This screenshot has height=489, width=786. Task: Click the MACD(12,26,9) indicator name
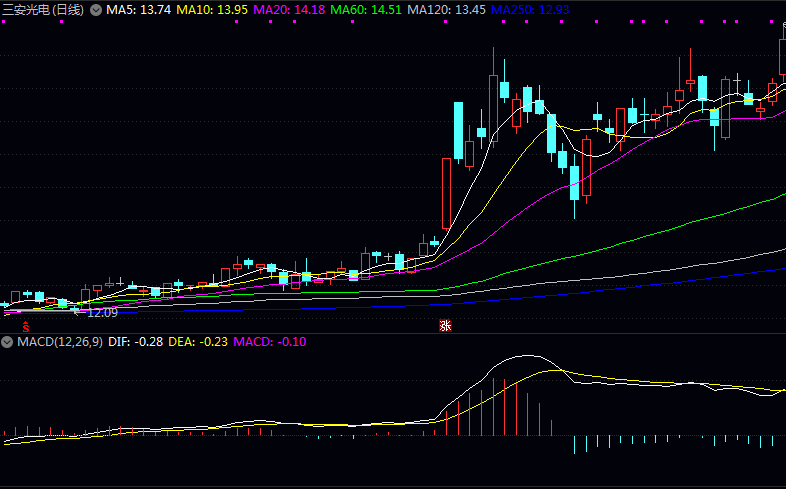pyautogui.click(x=60, y=342)
